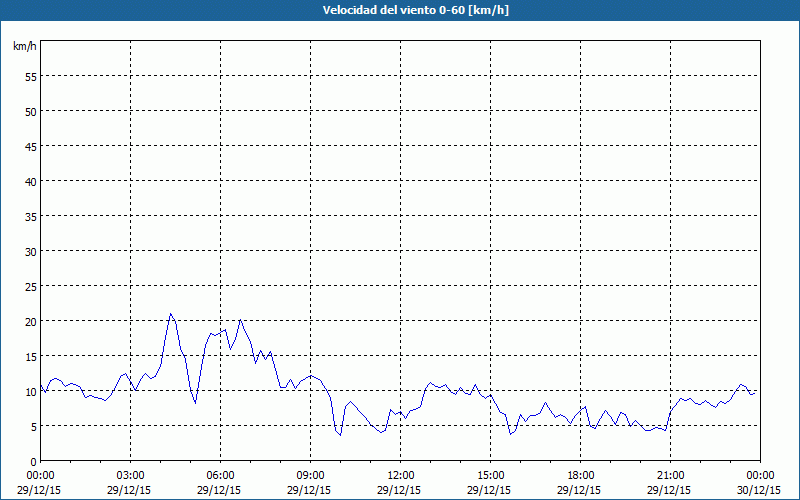Click the '30' y-axis label

(x=31, y=252)
